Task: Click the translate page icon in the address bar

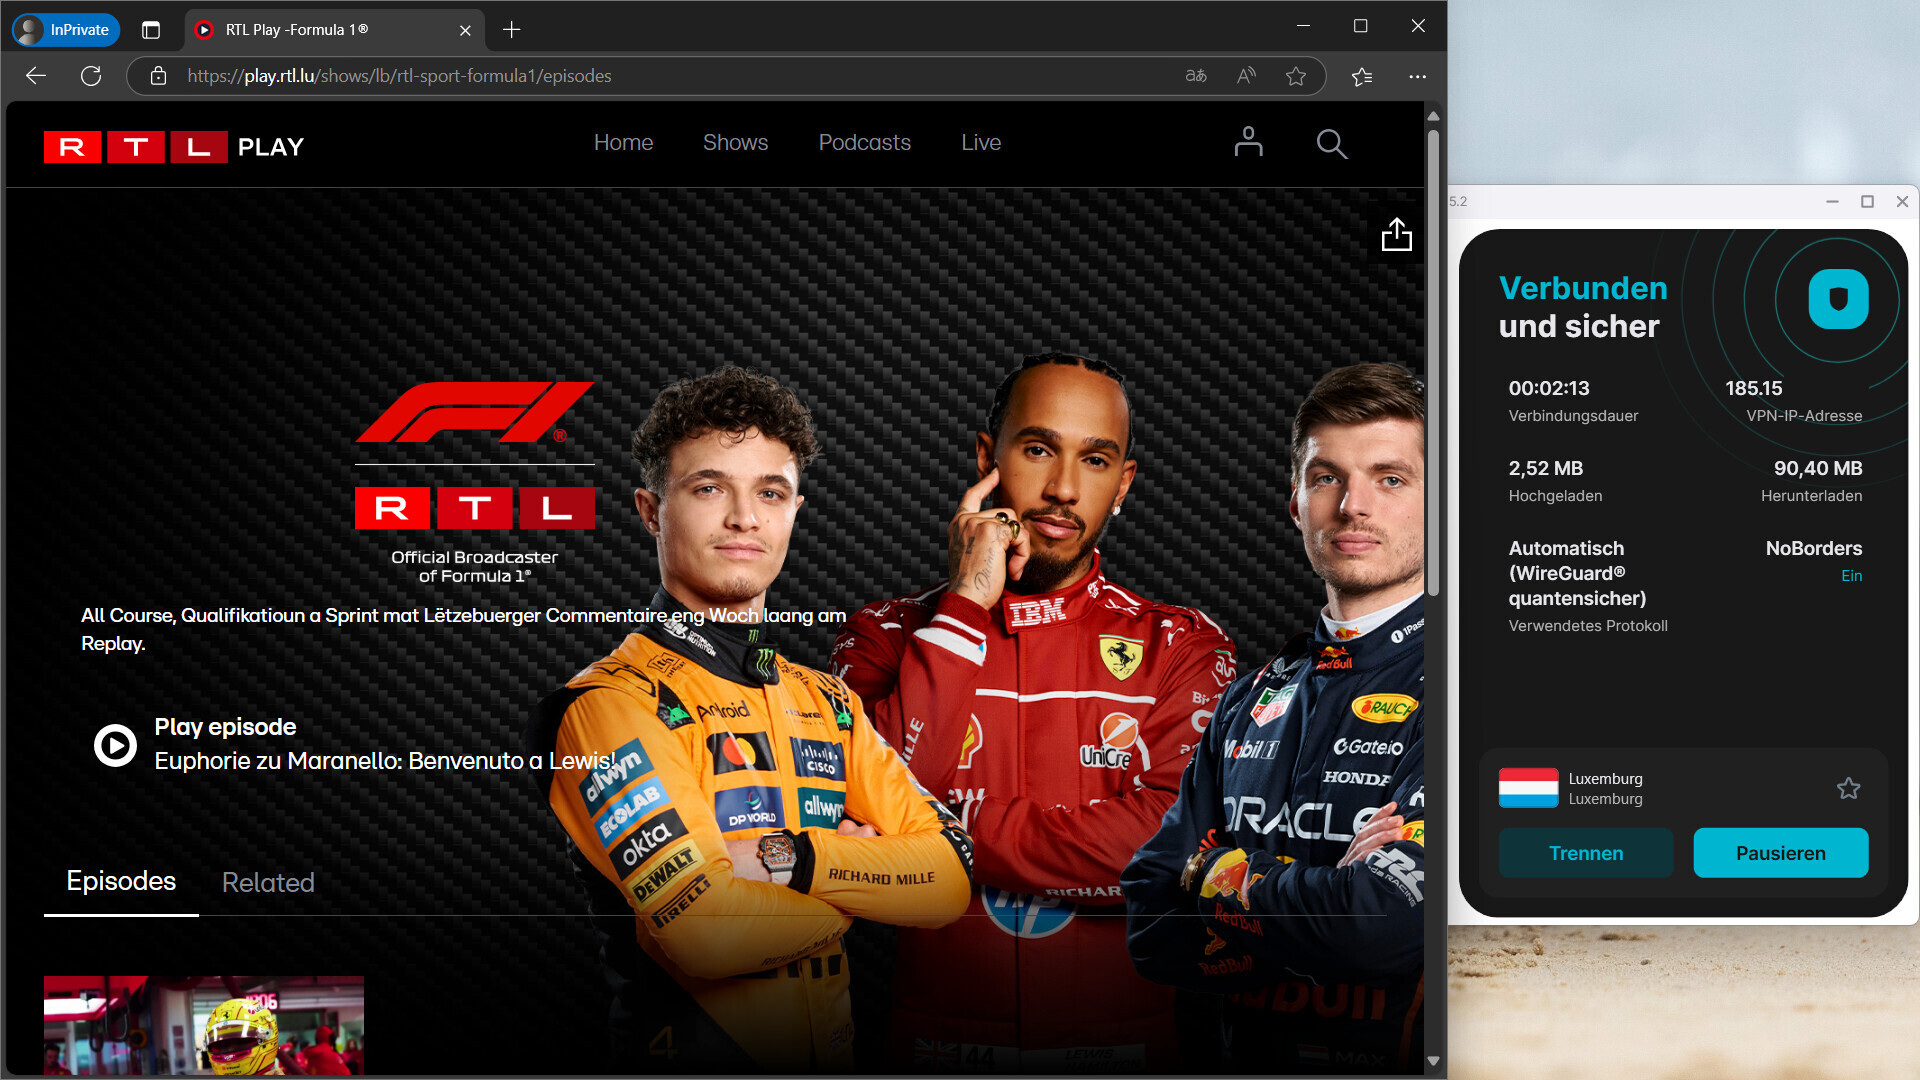Action: [x=1196, y=76]
